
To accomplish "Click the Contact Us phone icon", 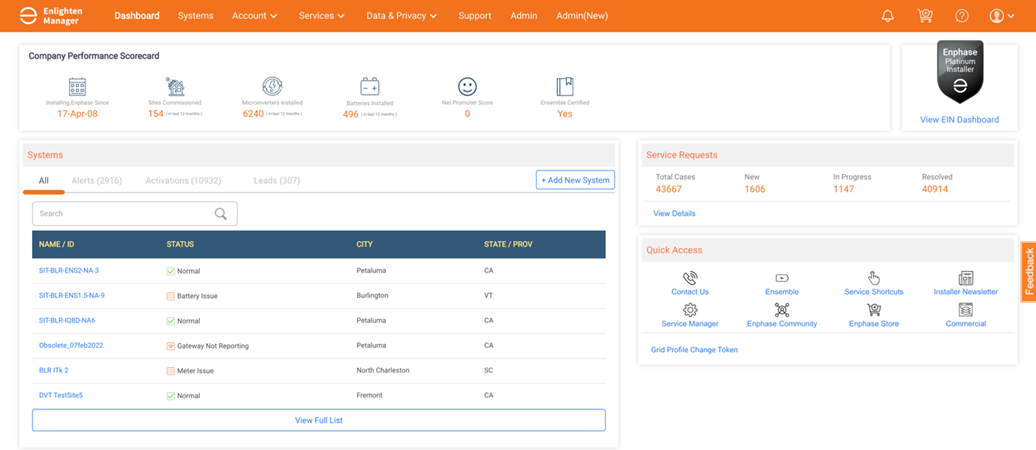I will click(x=690, y=278).
